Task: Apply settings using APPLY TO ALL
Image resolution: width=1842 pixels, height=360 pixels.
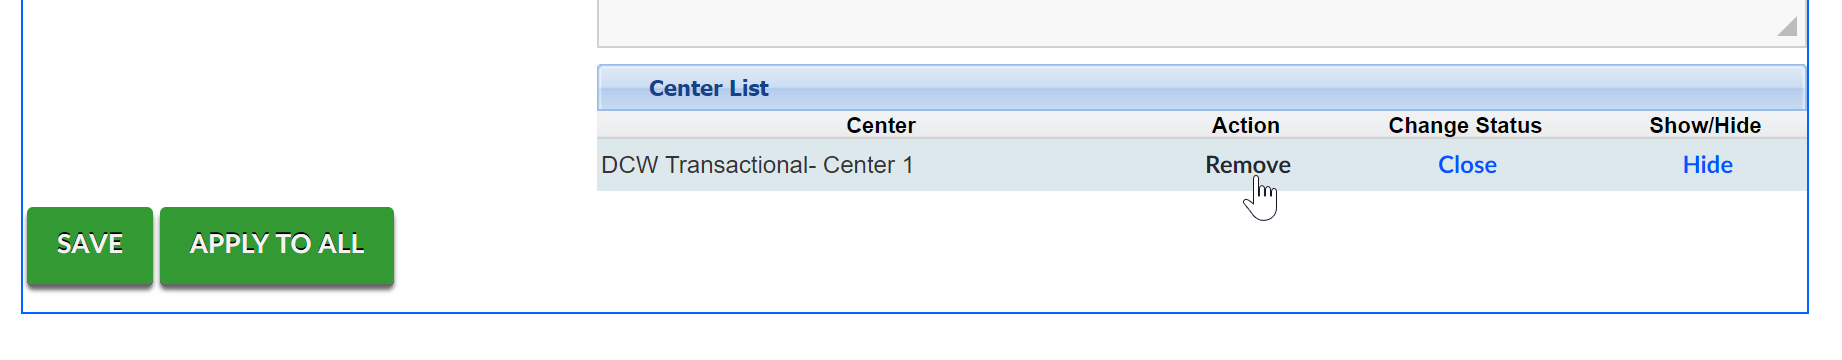Action: 277,246
